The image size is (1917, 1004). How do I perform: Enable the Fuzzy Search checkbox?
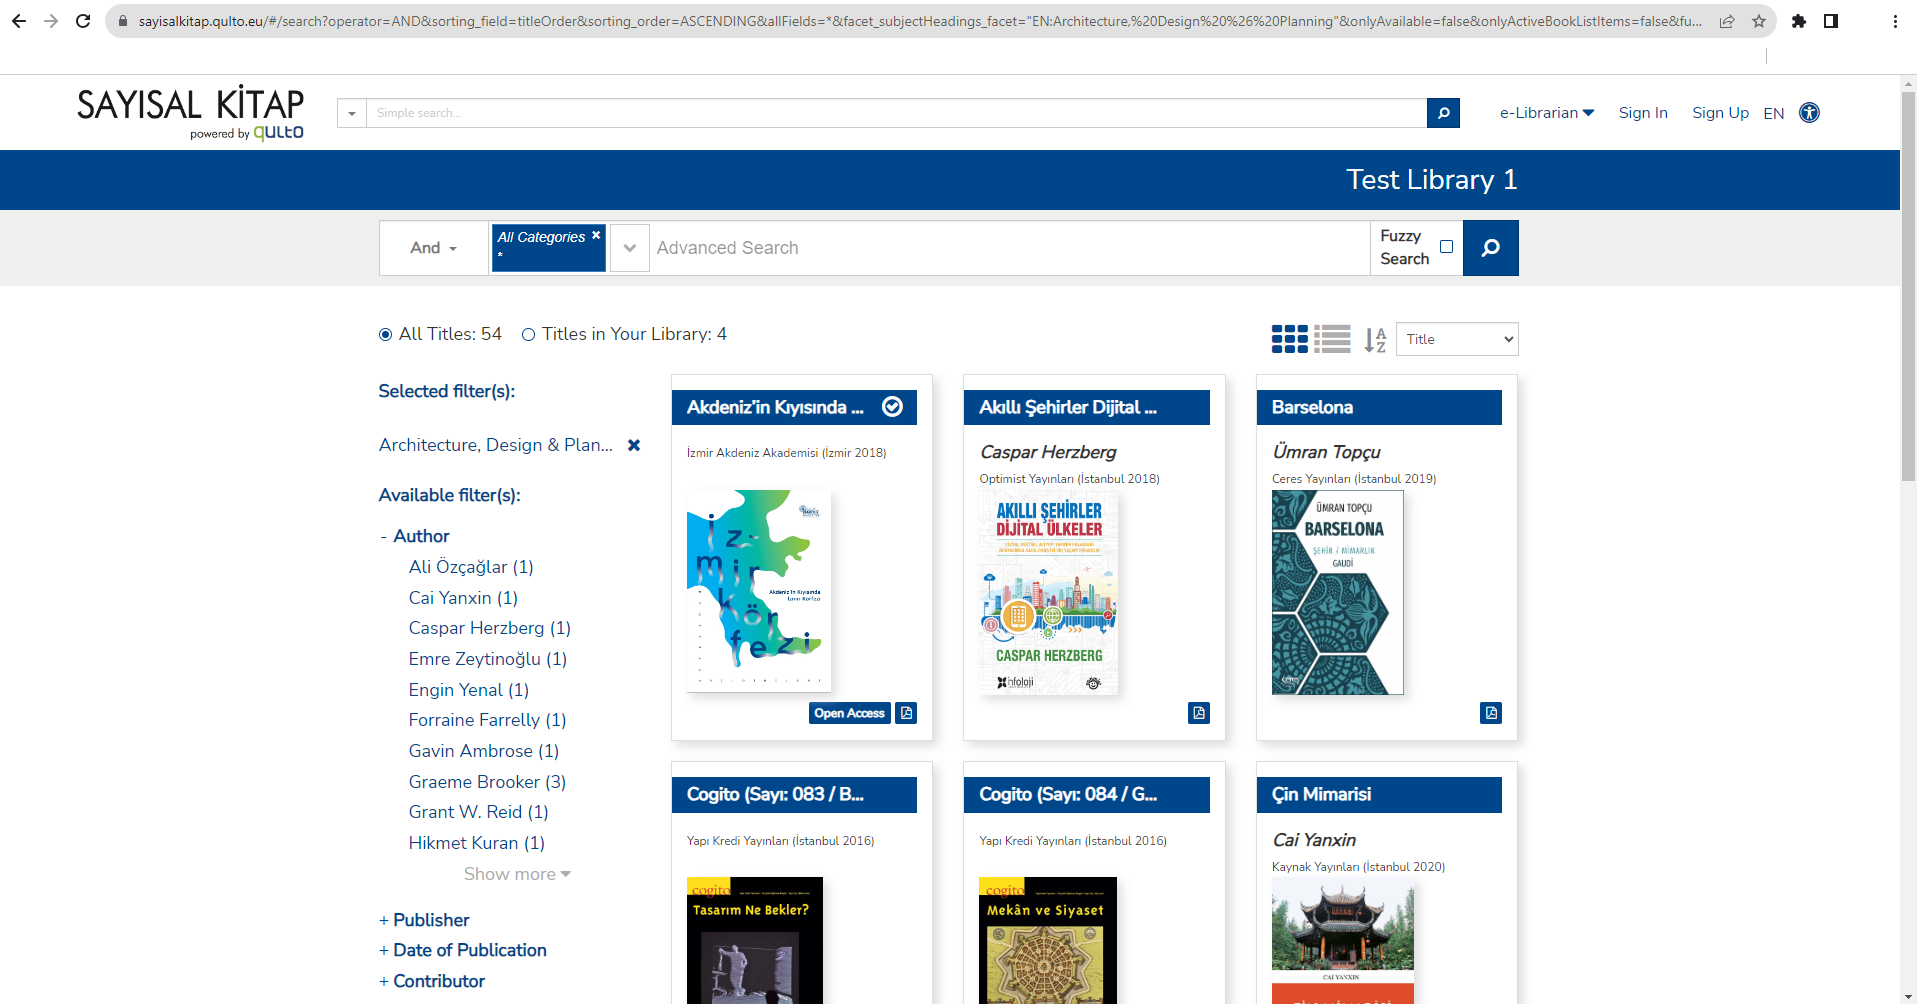[1446, 247]
